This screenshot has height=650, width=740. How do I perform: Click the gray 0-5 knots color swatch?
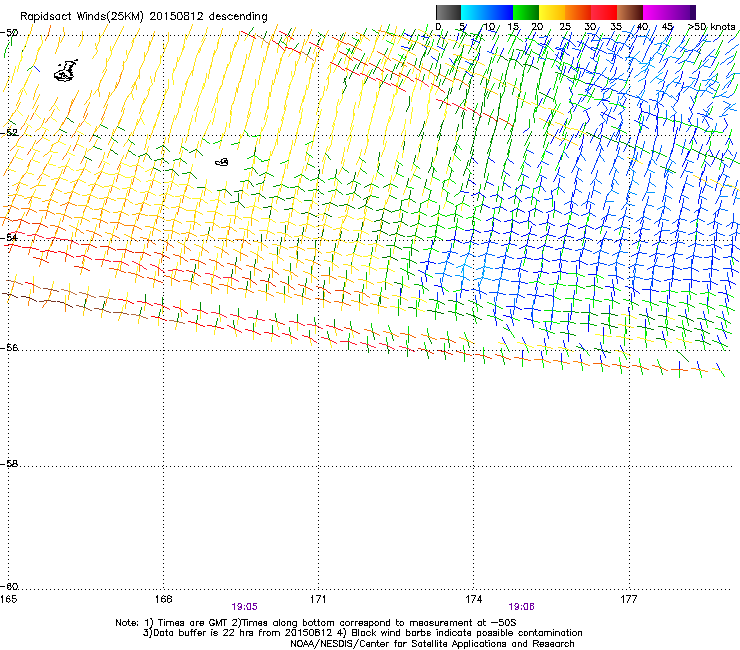point(448,12)
